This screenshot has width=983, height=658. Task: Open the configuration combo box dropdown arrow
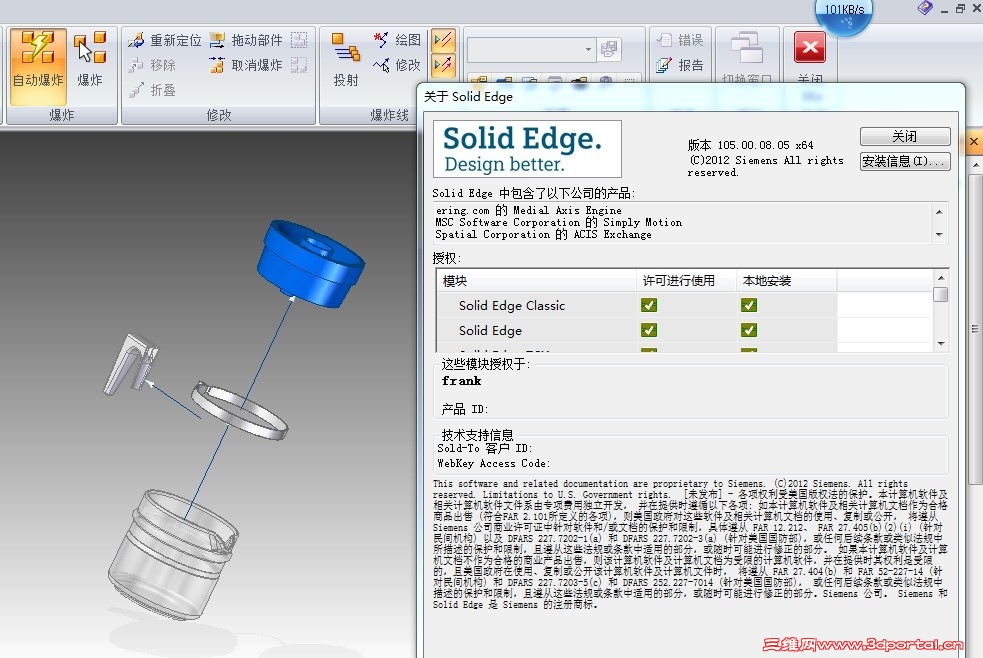tap(587, 50)
